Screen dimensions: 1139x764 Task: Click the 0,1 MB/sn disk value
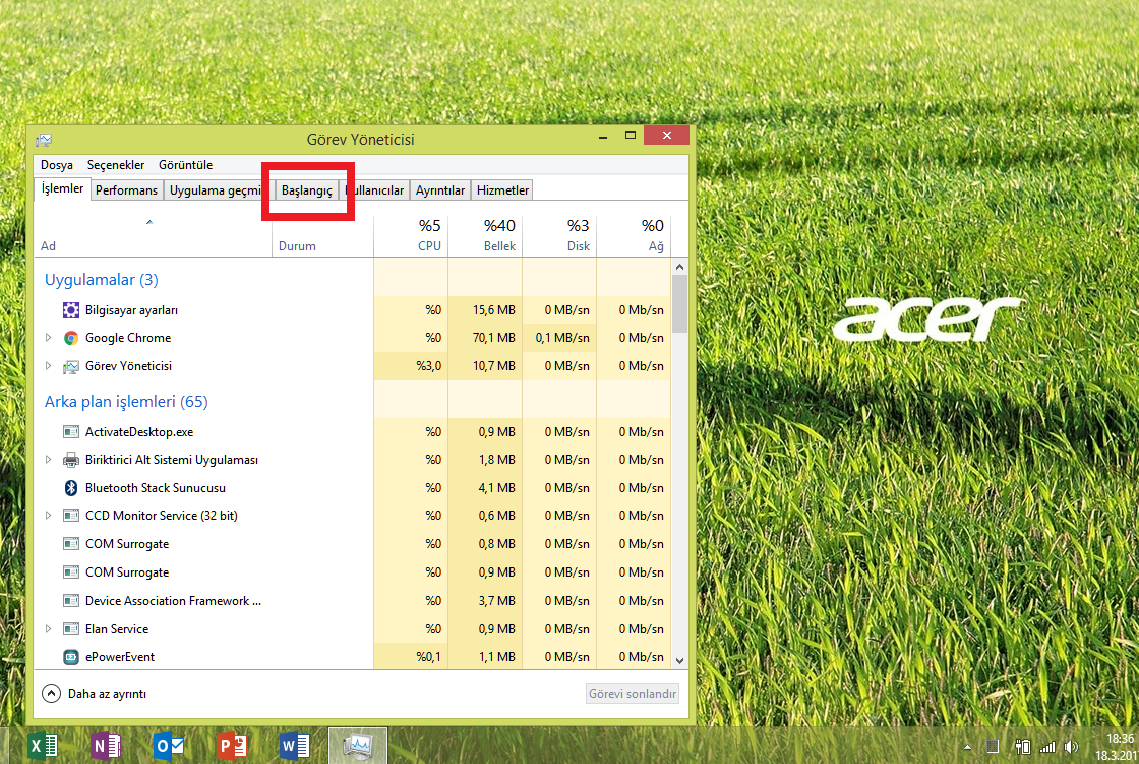click(563, 338)
